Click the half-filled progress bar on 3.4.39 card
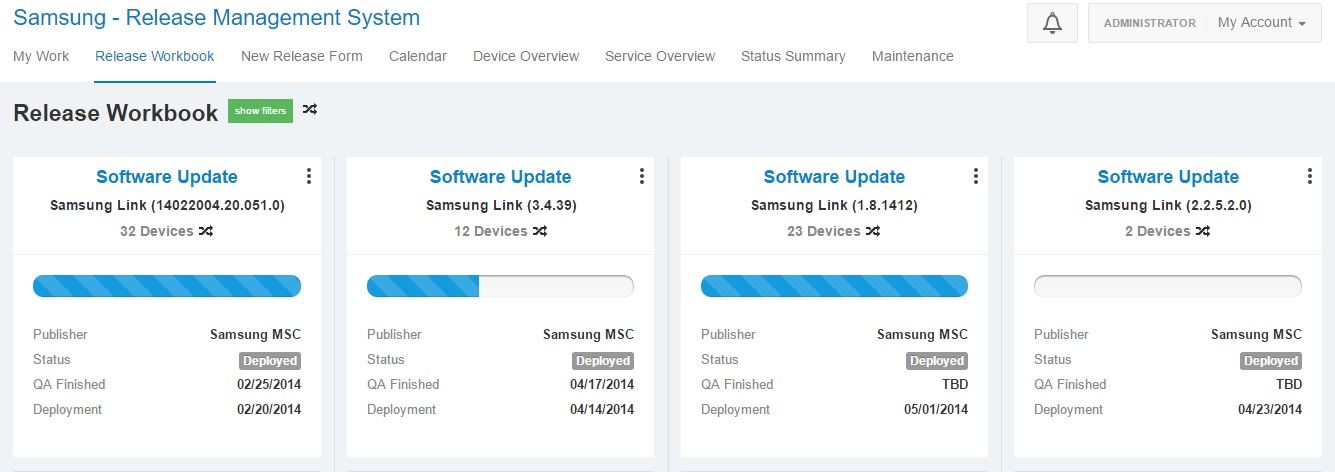This screenshot has height=472, width=1335. [500, 286]
